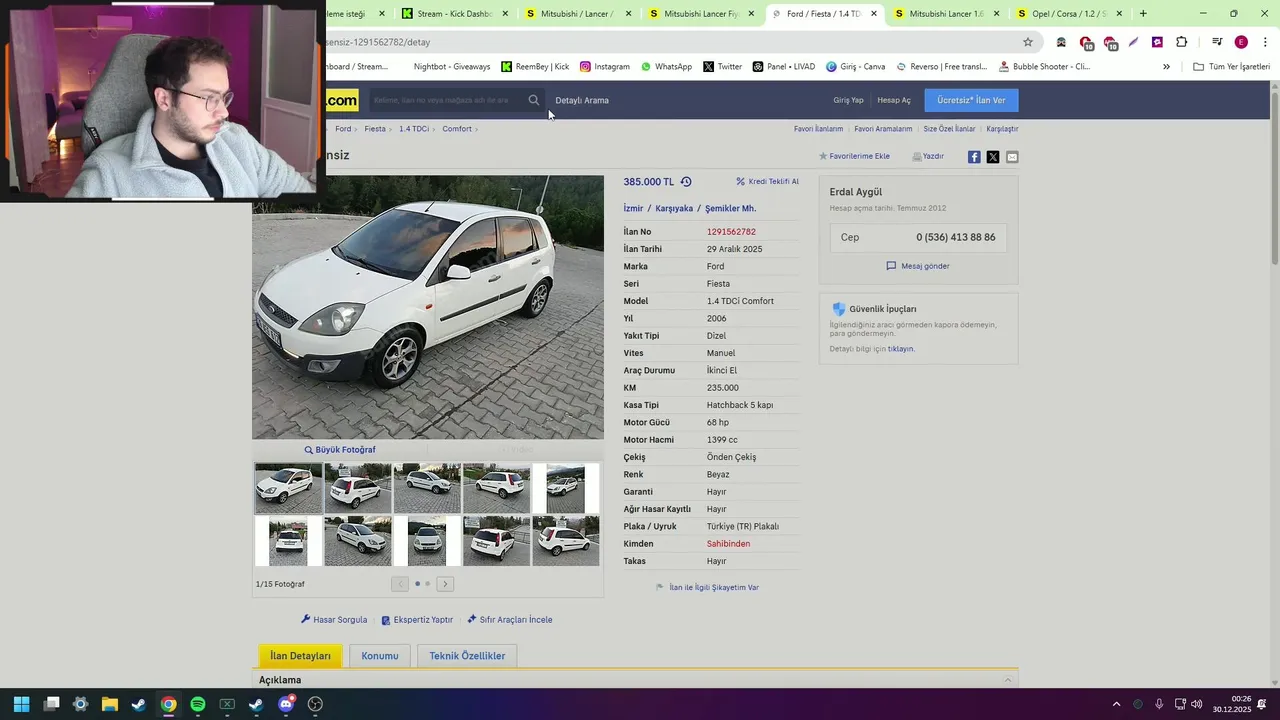Screen dimensions: 1280x720
Task: Switch to Stream - Kick Dashboard tab
Action: (x=455, y=14)
